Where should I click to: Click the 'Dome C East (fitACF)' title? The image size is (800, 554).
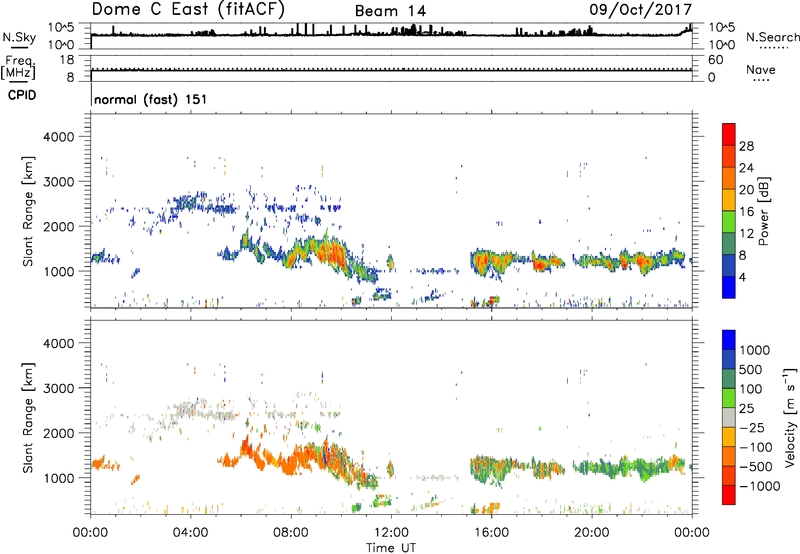[188, 9]
